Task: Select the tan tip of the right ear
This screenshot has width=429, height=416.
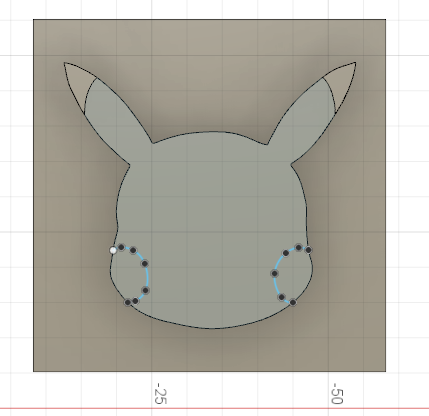Action: coord(342,83)
